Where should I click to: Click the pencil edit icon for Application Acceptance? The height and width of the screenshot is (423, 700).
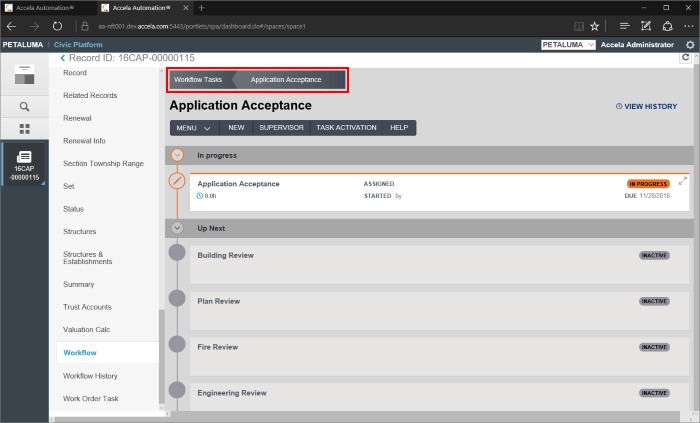click(177, 181)
